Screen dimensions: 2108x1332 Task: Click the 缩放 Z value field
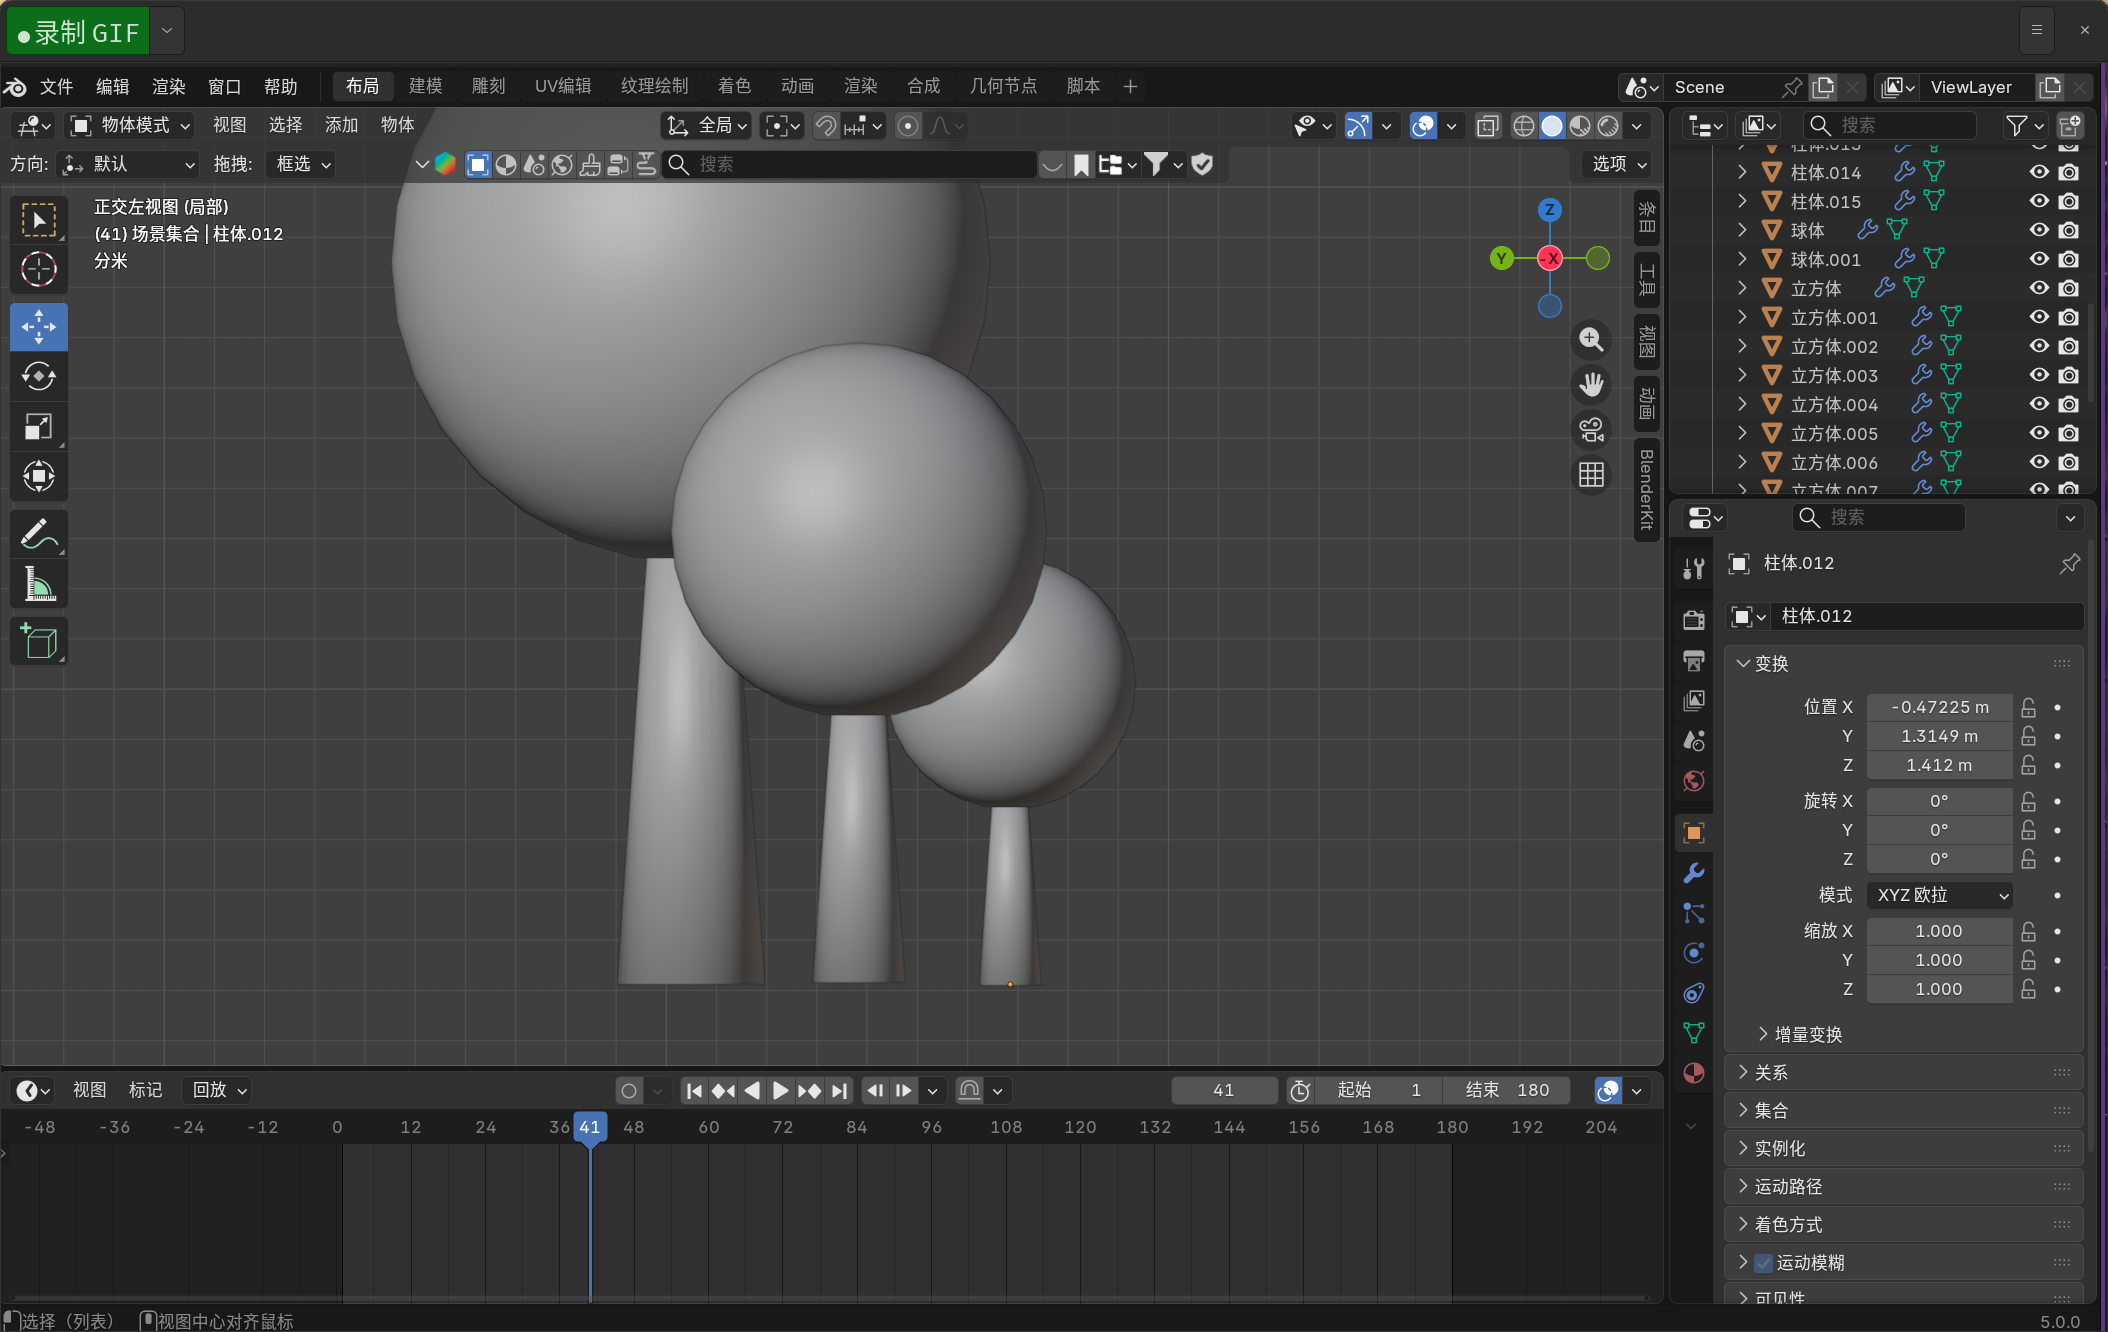click(1938, 989)
